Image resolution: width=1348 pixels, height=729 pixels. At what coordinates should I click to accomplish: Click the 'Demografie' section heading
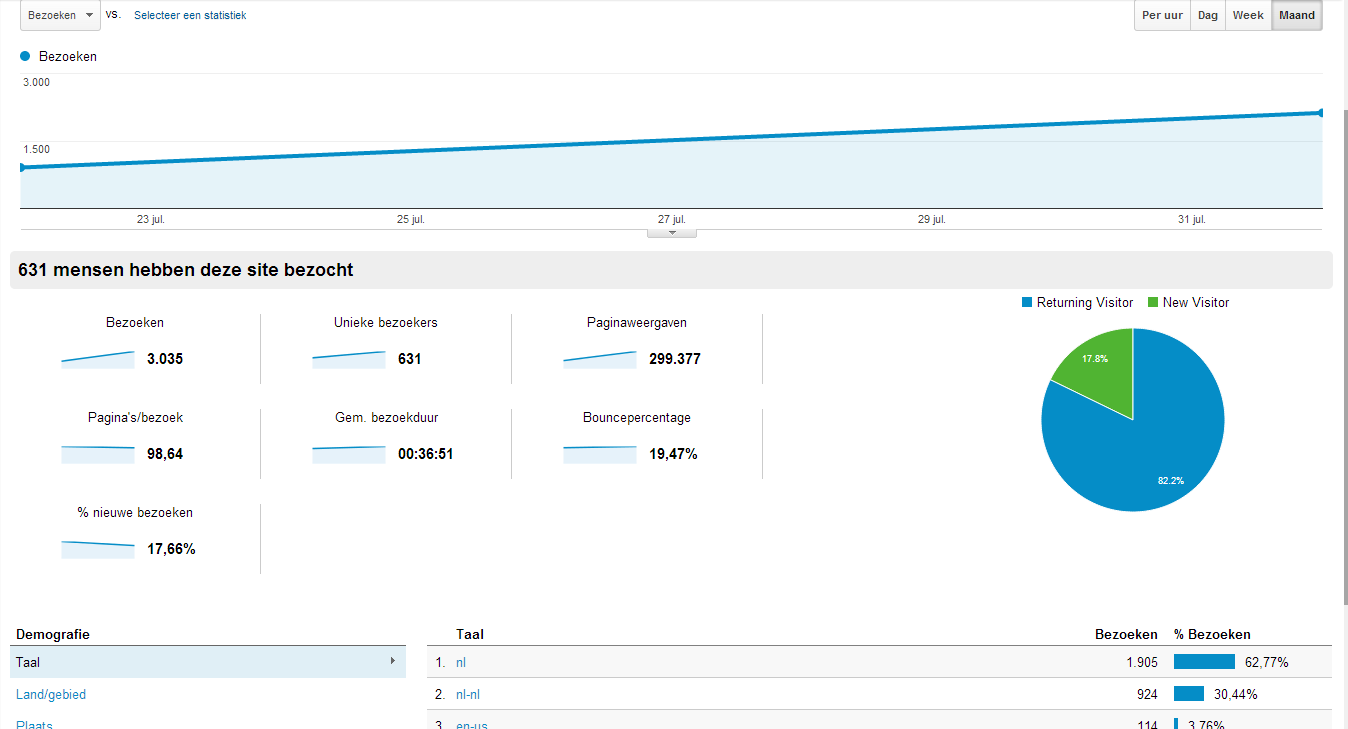click(x=53, y=634)
